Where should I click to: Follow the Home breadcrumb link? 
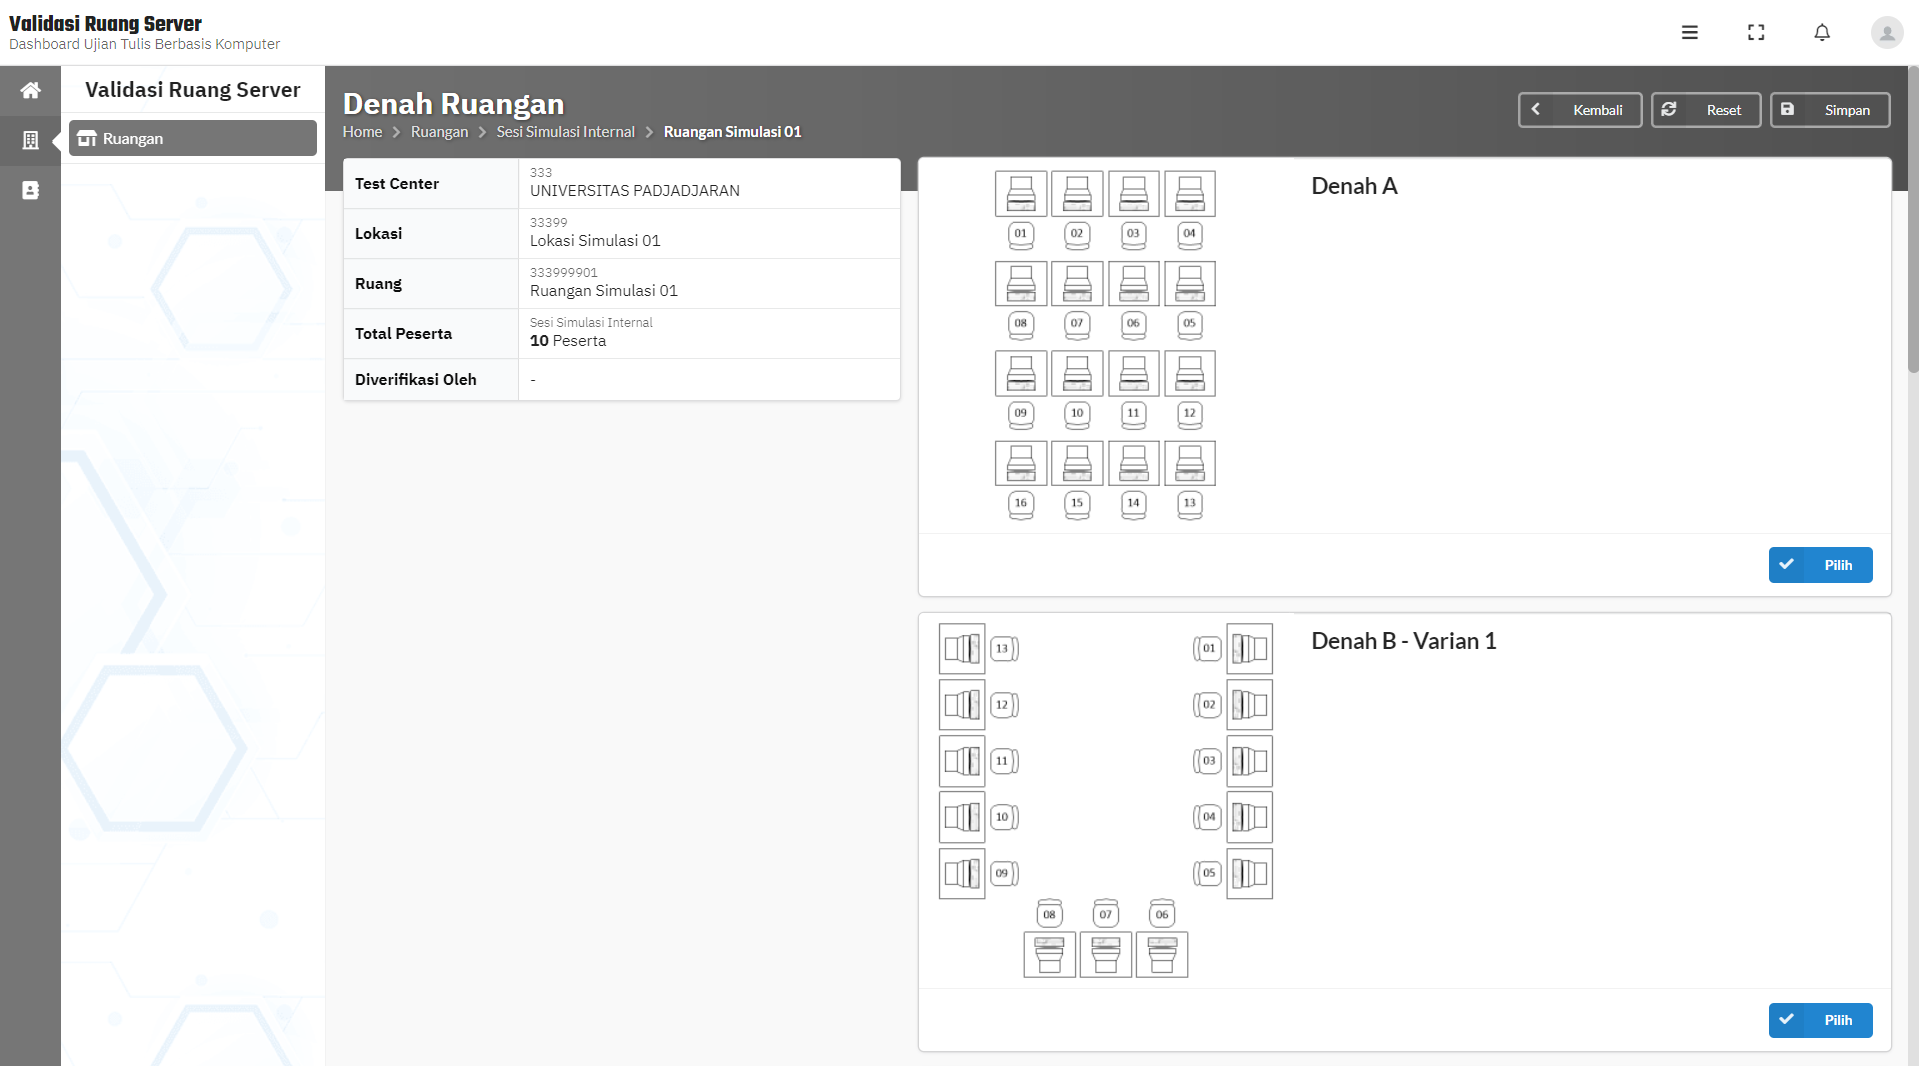pos(362,132)
